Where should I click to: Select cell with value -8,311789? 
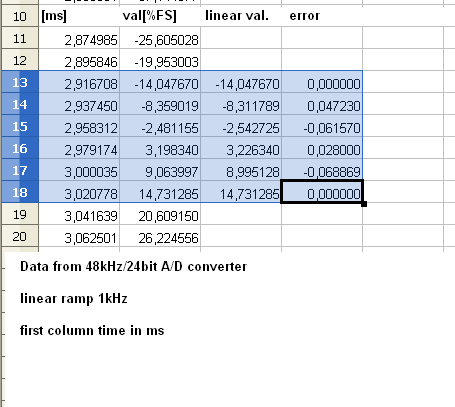tap(241, 104)
